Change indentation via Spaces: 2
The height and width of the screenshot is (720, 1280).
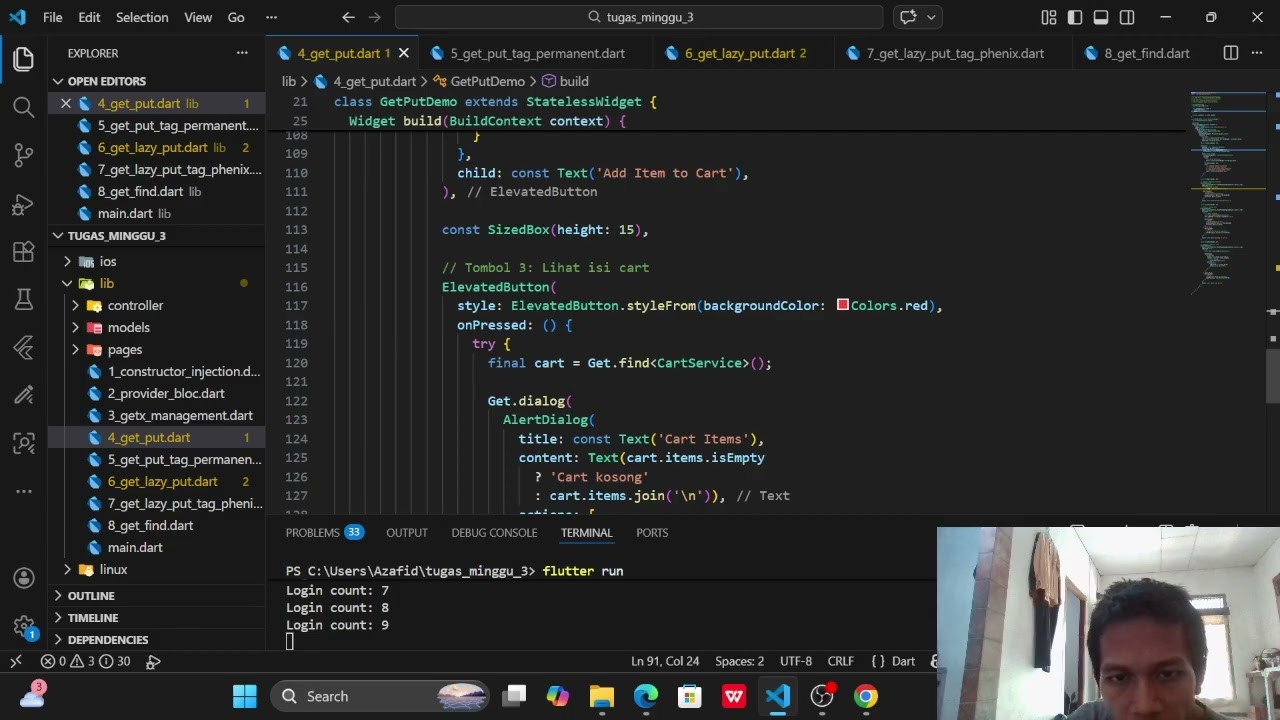[x=739, y=661]
